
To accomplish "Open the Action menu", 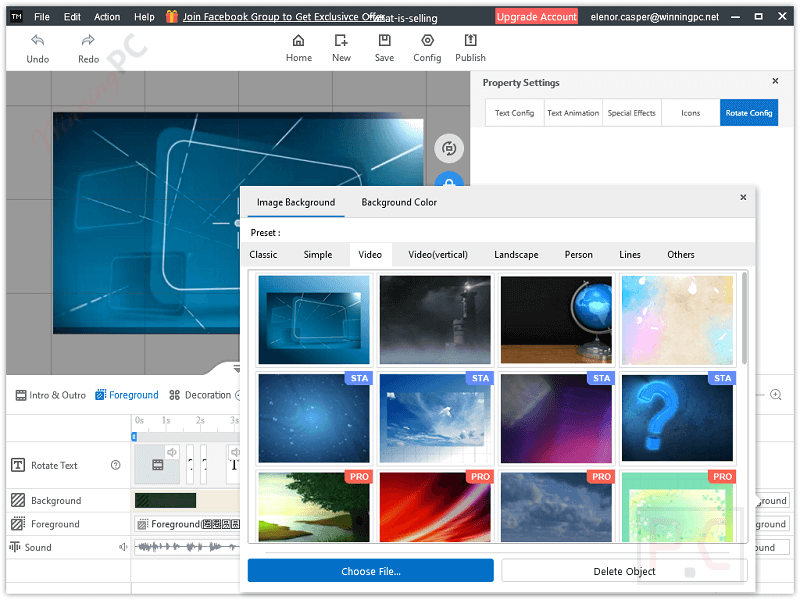I will click(x=107, y=17).
